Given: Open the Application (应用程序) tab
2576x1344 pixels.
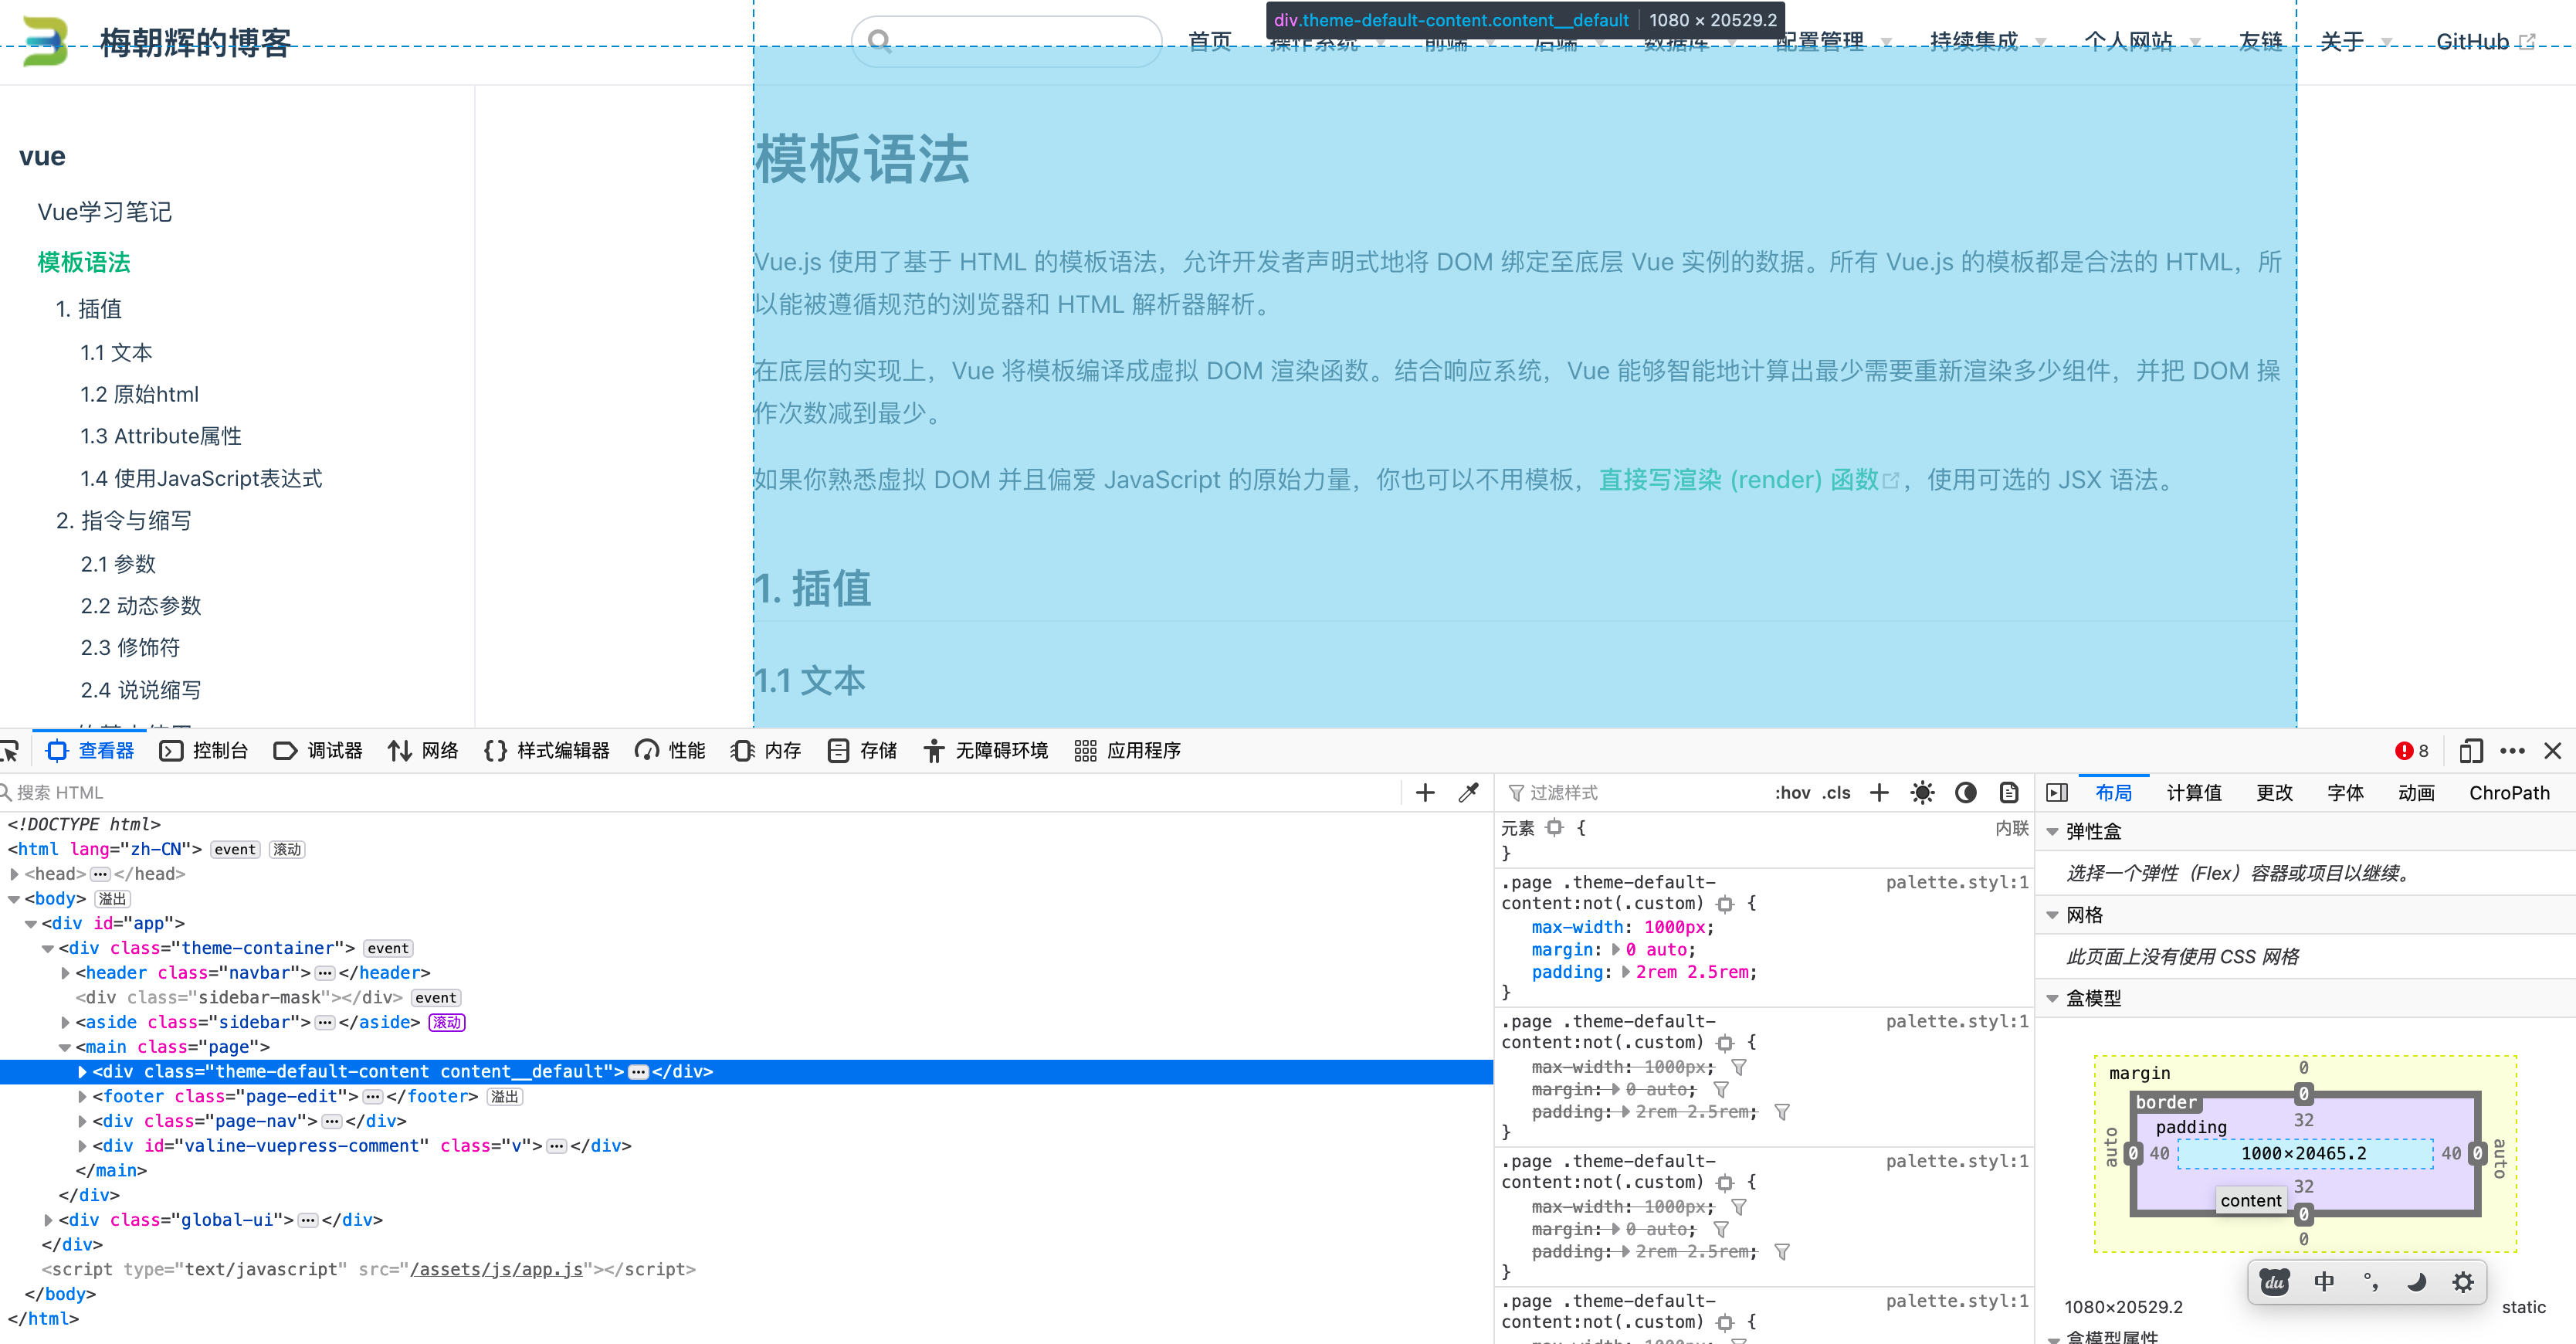Looking at the screenshot, I should [1127, 751].
